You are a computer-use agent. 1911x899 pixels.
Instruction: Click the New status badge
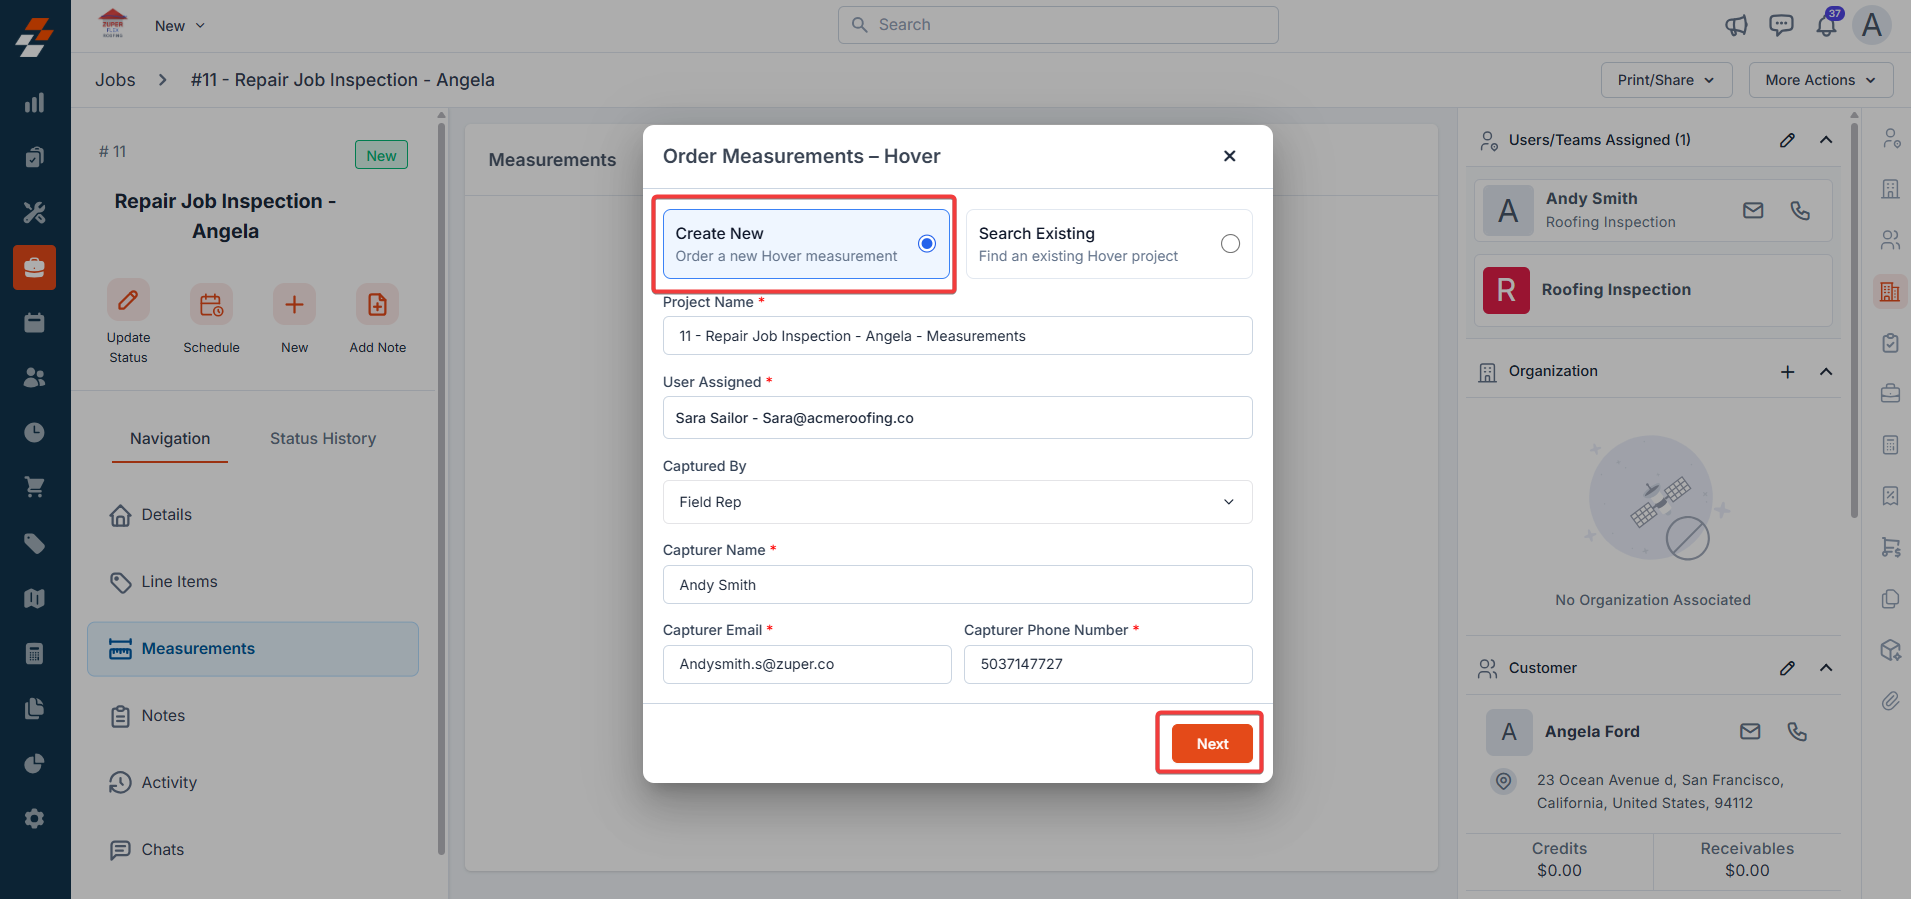tap(381, 155)
